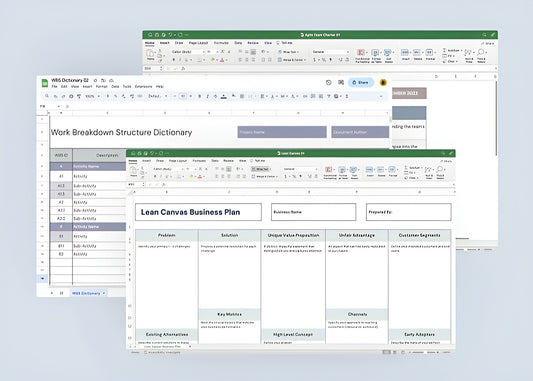Click Sort & Filter in Agile Team Charter window

pos(469,55)
